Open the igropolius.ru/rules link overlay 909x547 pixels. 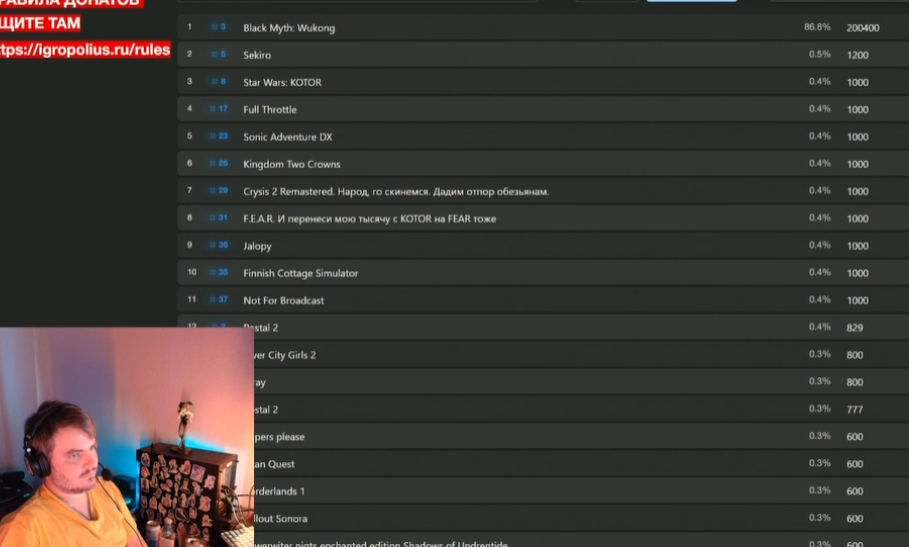point(85,50)
